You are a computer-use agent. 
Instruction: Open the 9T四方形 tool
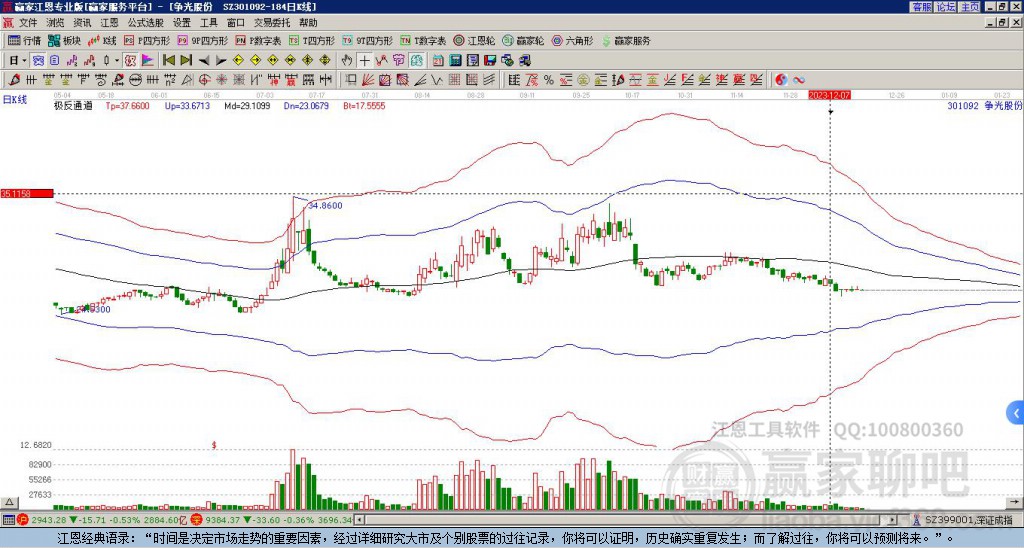pyautogui.click(x=367, y=40)
